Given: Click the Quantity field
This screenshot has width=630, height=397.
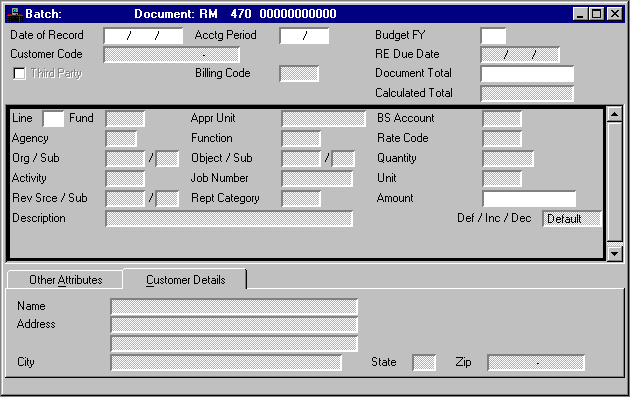Looking at the screenshot, I should [x=508, y=159].
